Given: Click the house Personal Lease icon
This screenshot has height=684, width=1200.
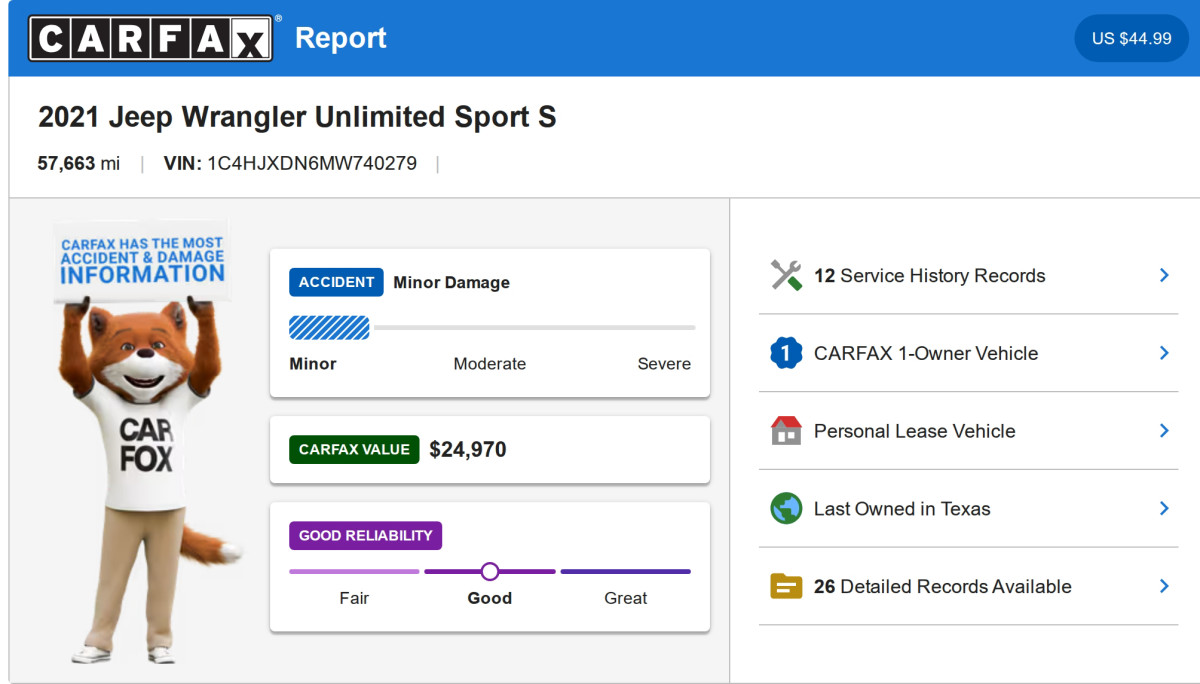Looking at the screenshot, I should [x=786, y=431].
